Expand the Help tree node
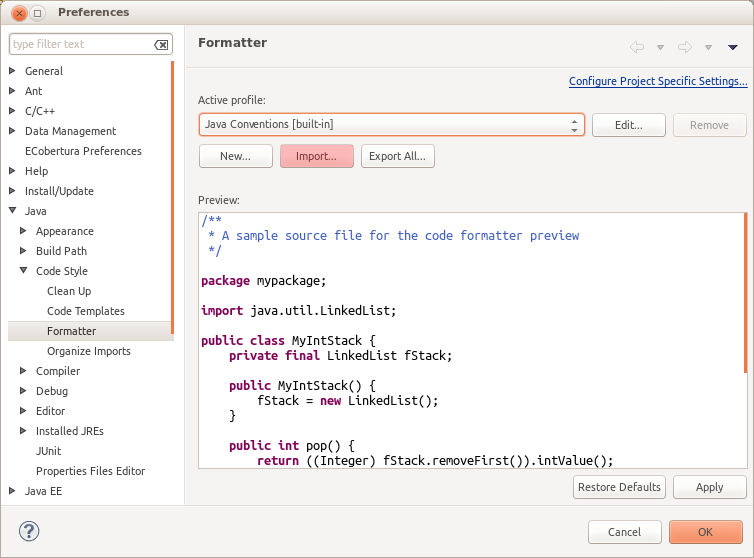The height and width of the screenshot is (558, 754). [x=13, y=171]
